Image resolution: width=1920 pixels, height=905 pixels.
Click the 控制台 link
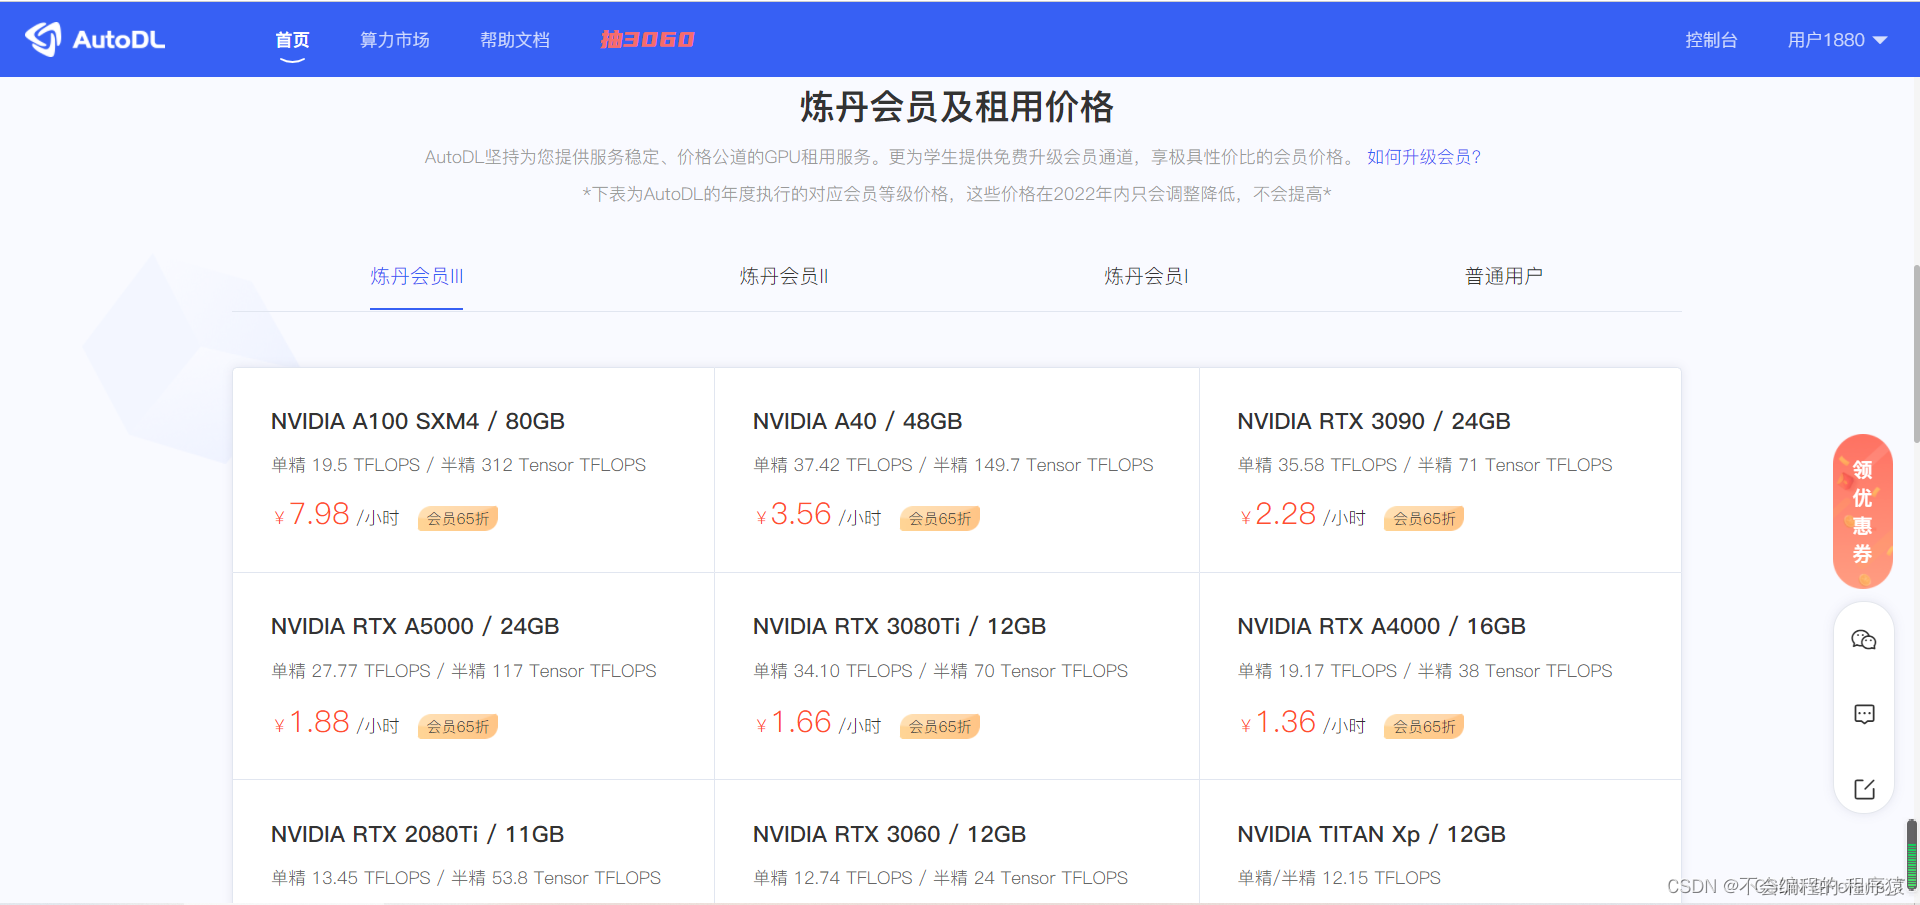[x=1711, y=39]
